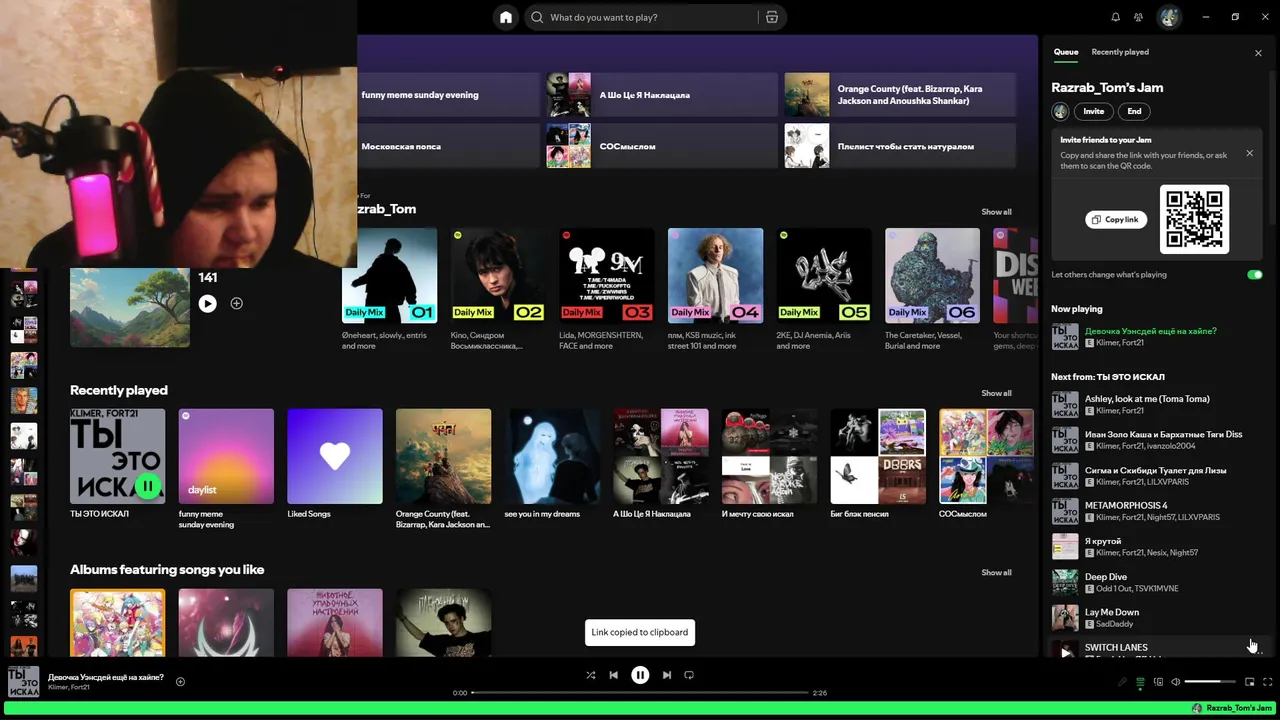Click the Copy link button

click(x=1116, y=219)
